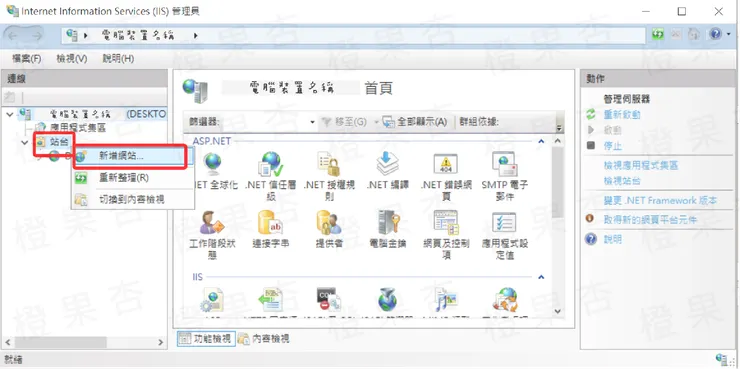Click the home icon in the address toolbar
Viewport: 740px width, 369px height.
694,34
